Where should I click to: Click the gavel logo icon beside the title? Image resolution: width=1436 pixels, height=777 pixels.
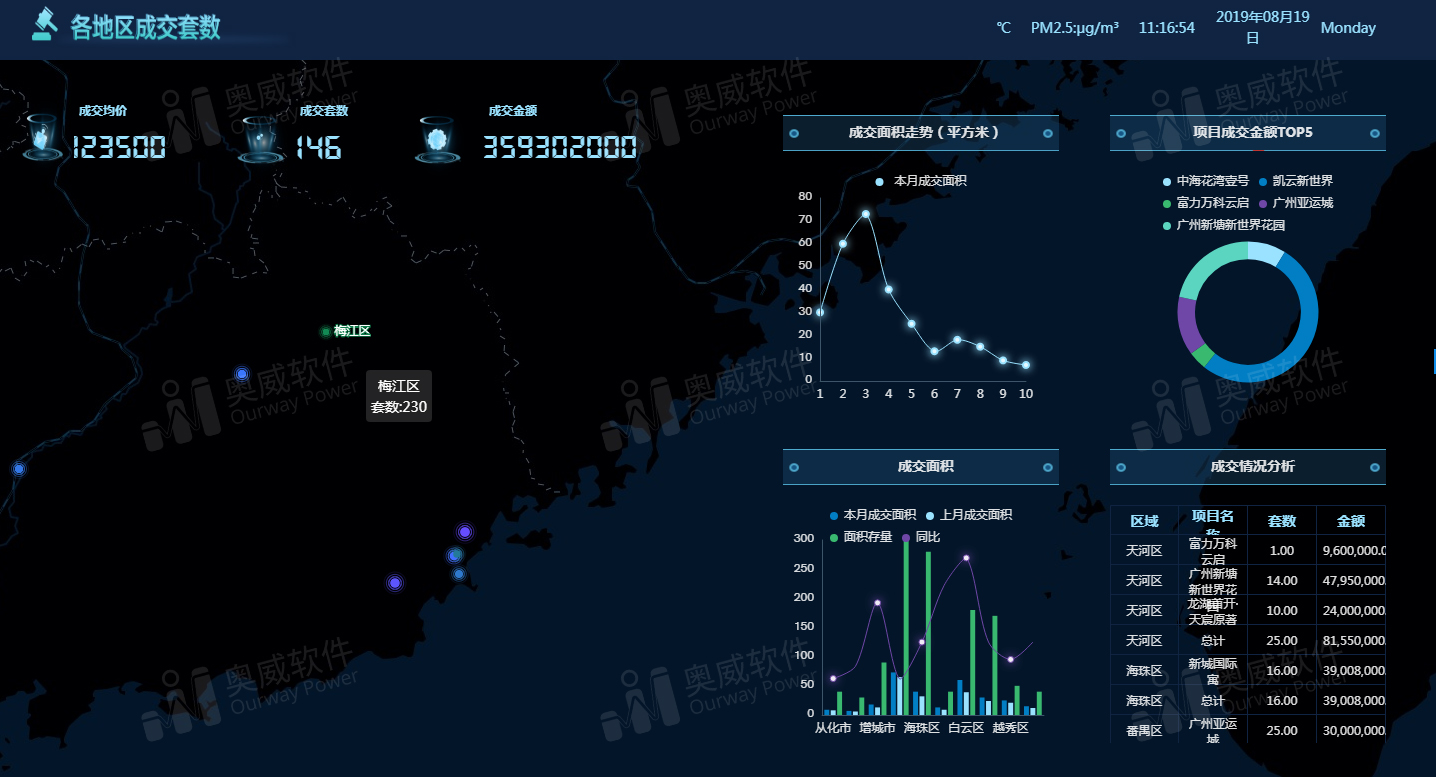(43, 25)
